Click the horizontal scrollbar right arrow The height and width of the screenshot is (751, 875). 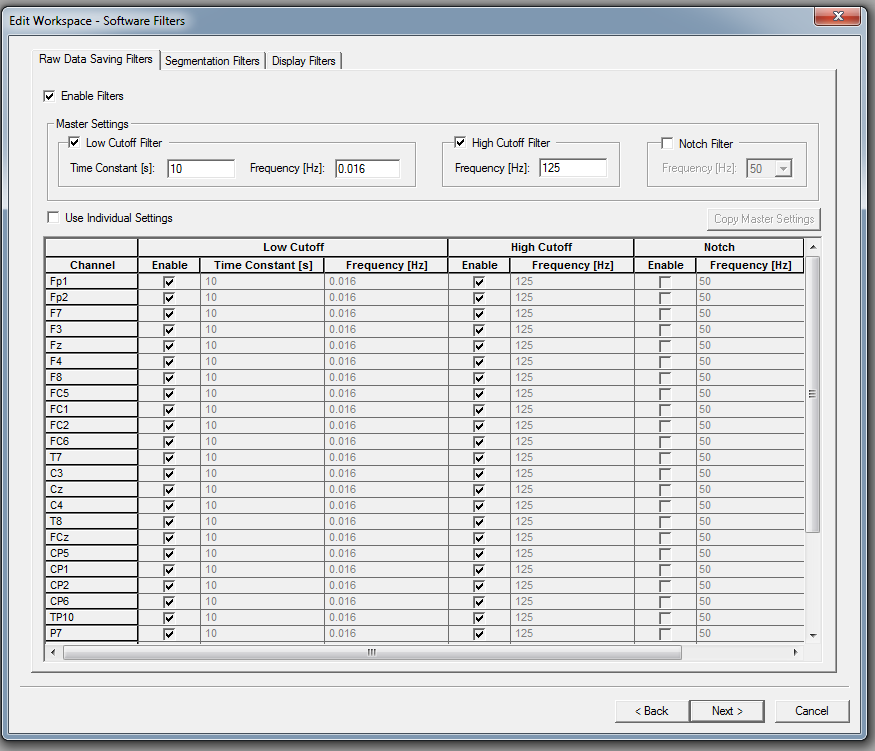(796, 652)
